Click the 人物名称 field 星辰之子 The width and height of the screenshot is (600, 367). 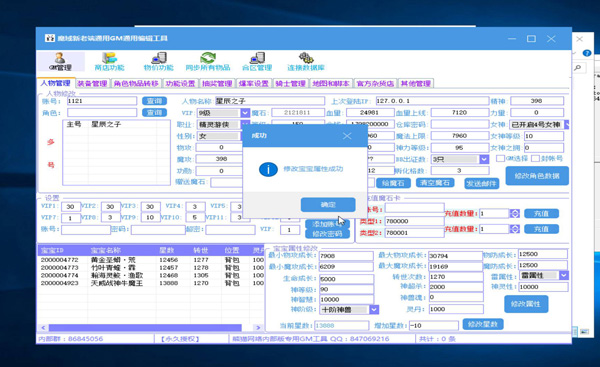click(270, 101)
